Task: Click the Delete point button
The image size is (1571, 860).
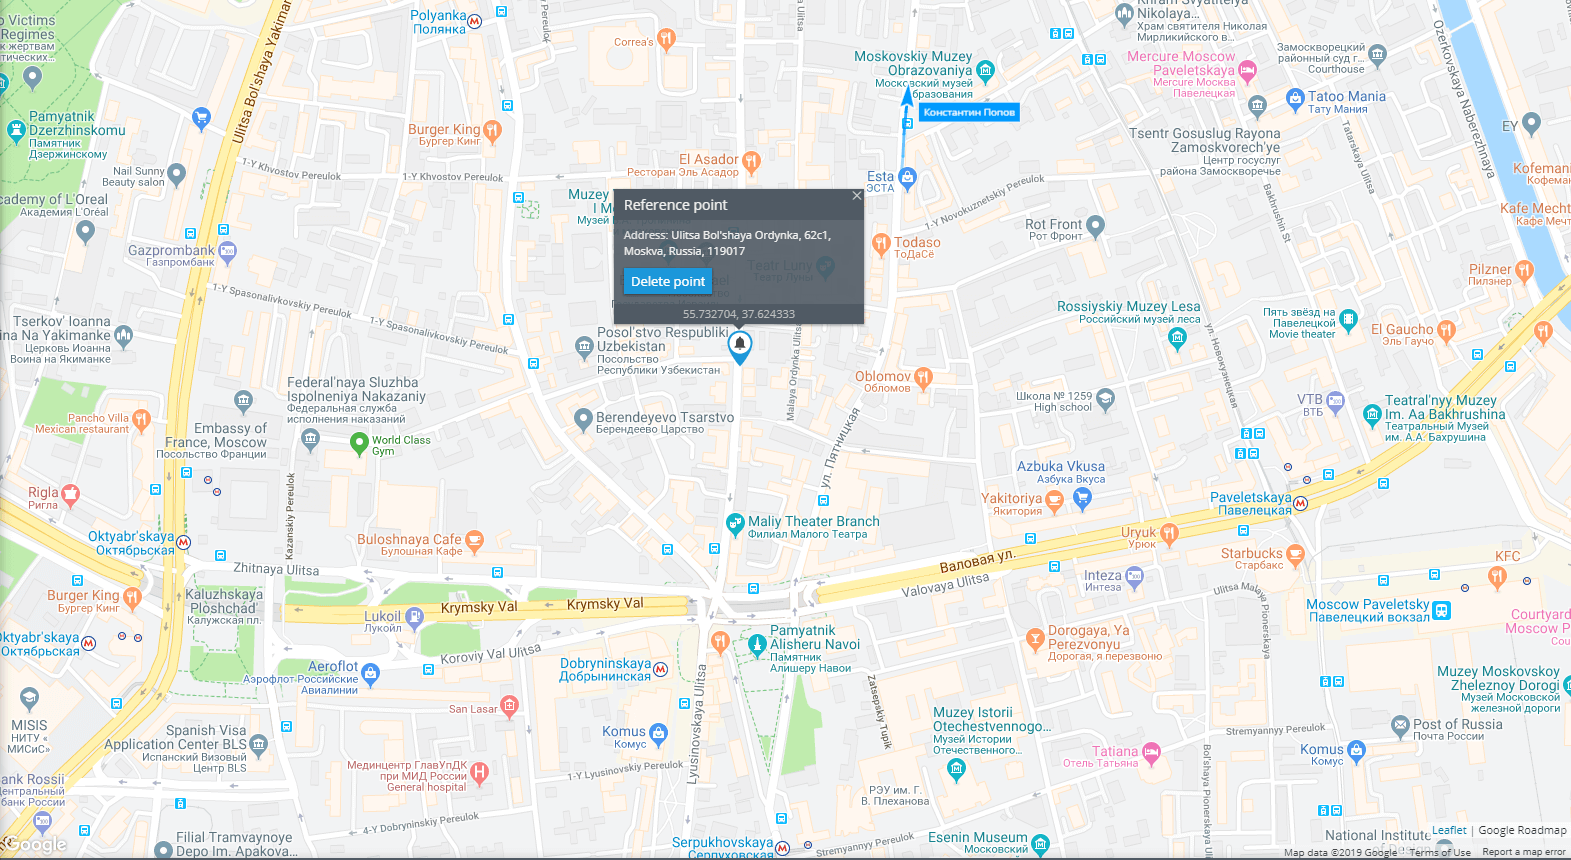Action: [668, 281]
